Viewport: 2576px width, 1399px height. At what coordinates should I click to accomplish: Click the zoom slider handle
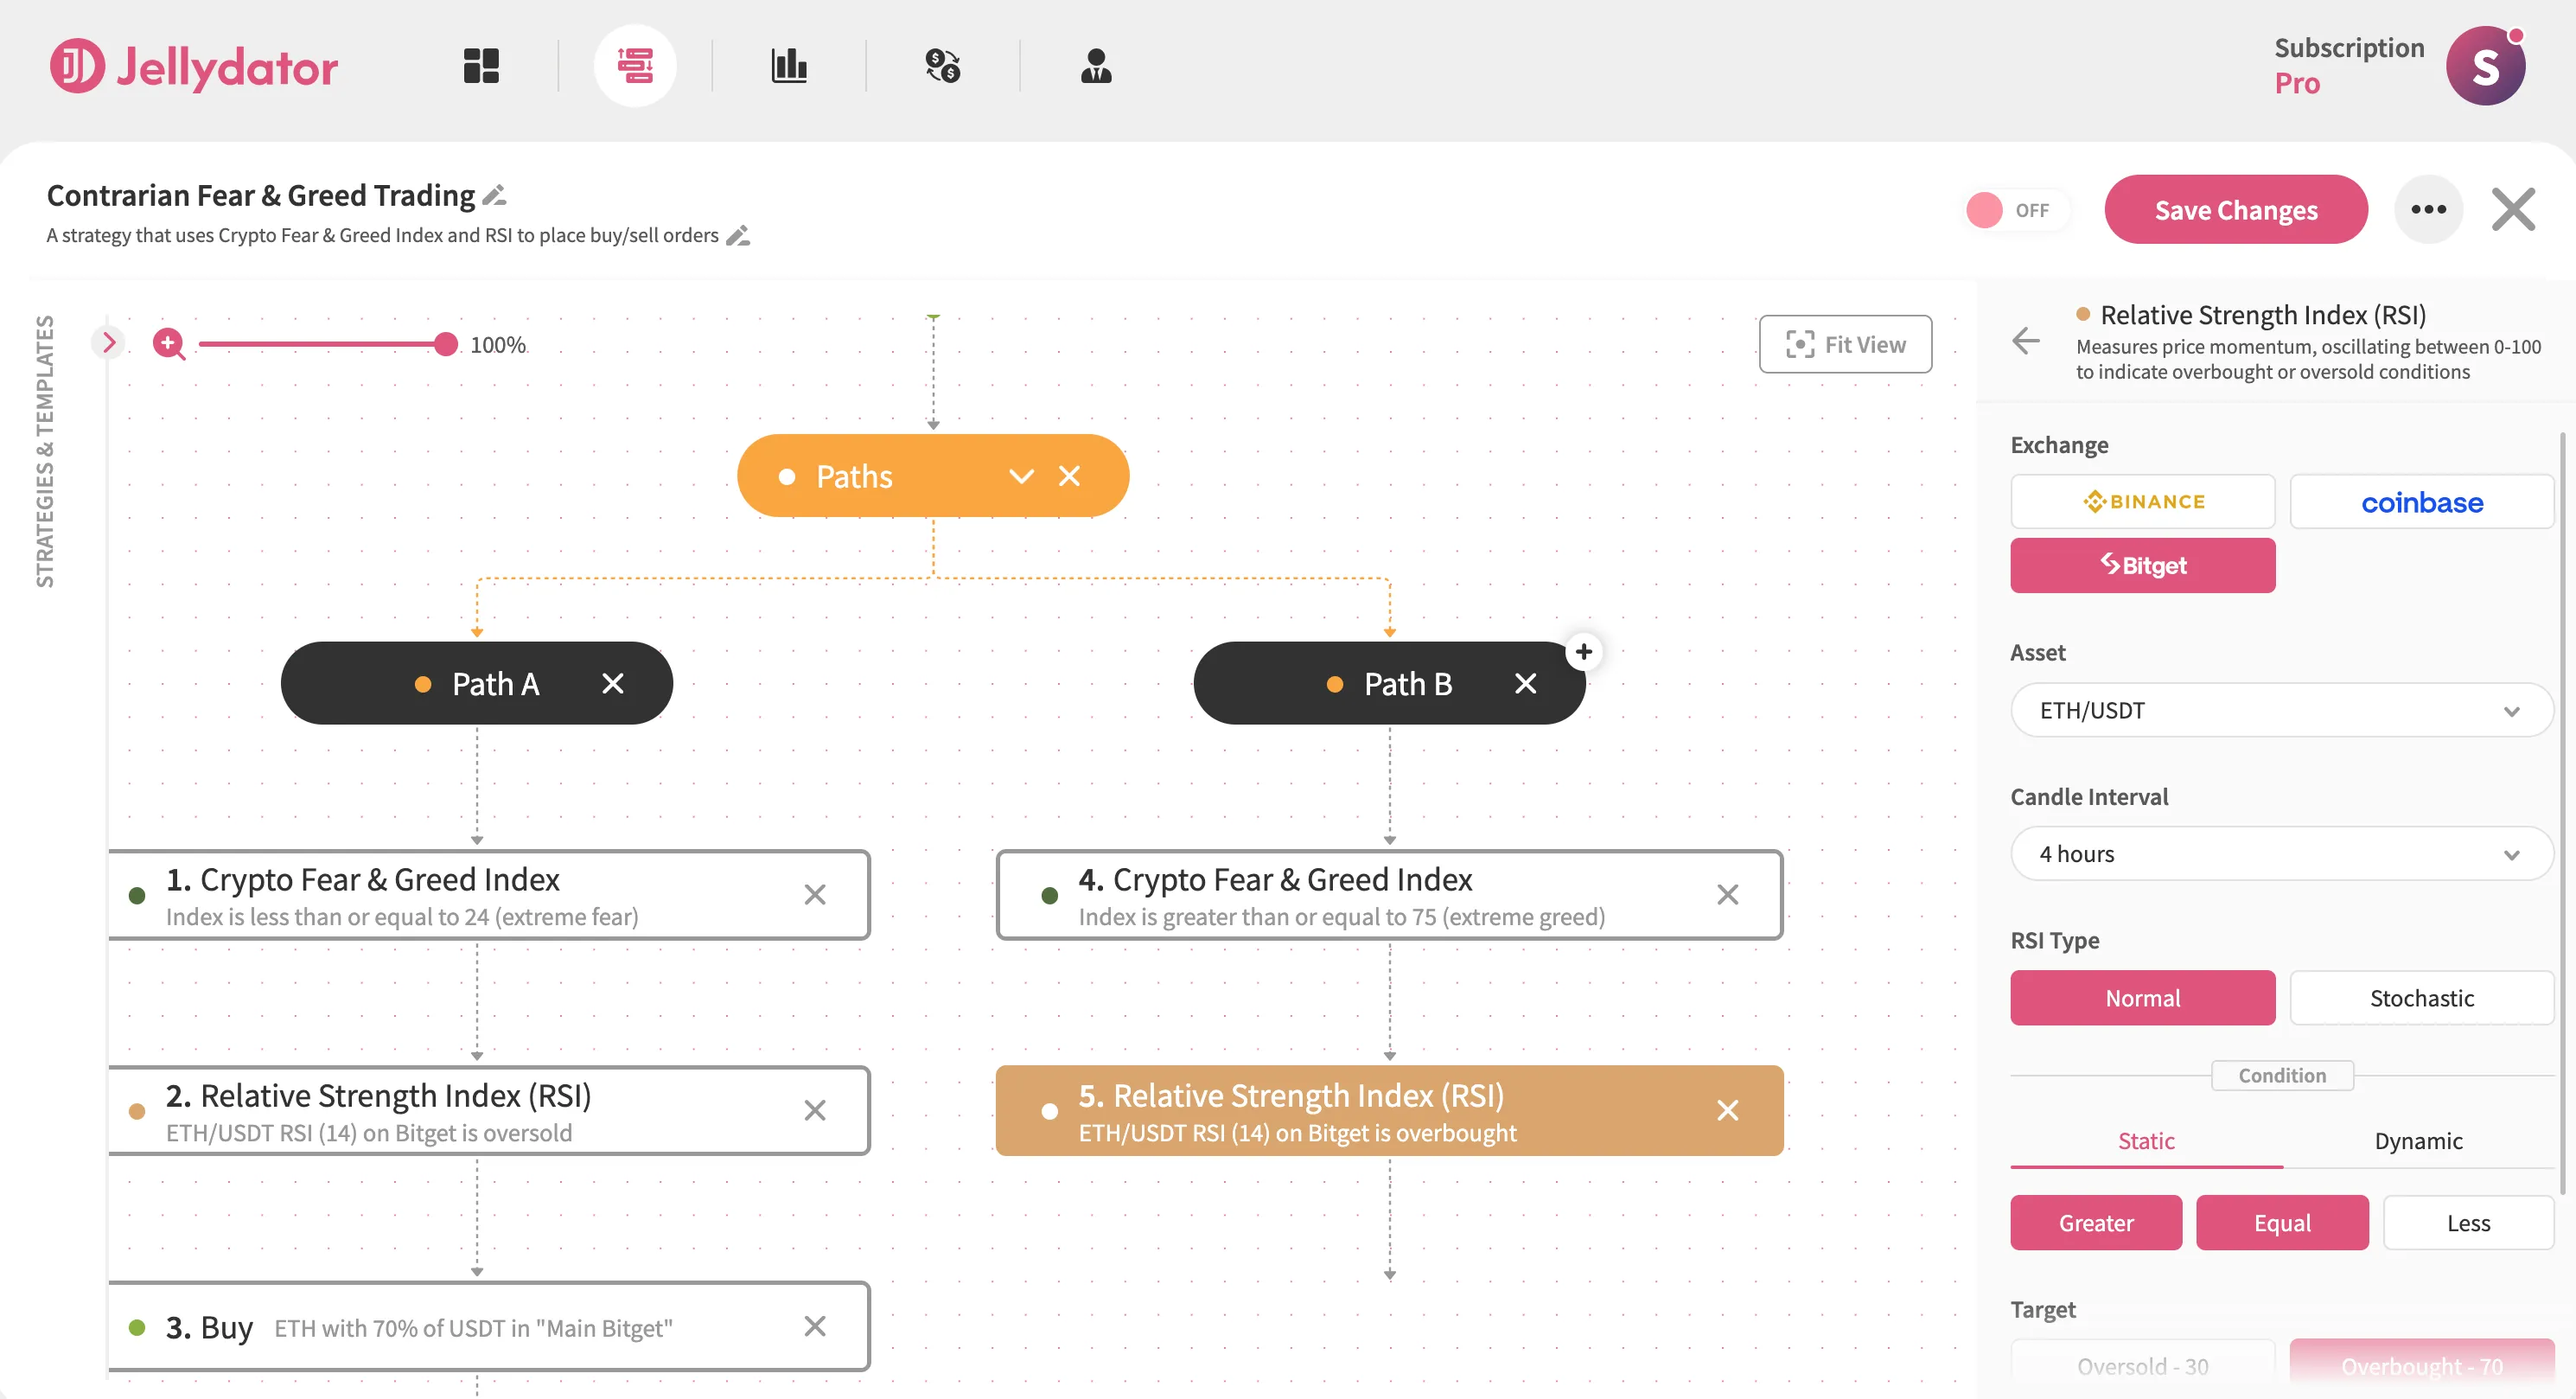click(x=445, y=344)
